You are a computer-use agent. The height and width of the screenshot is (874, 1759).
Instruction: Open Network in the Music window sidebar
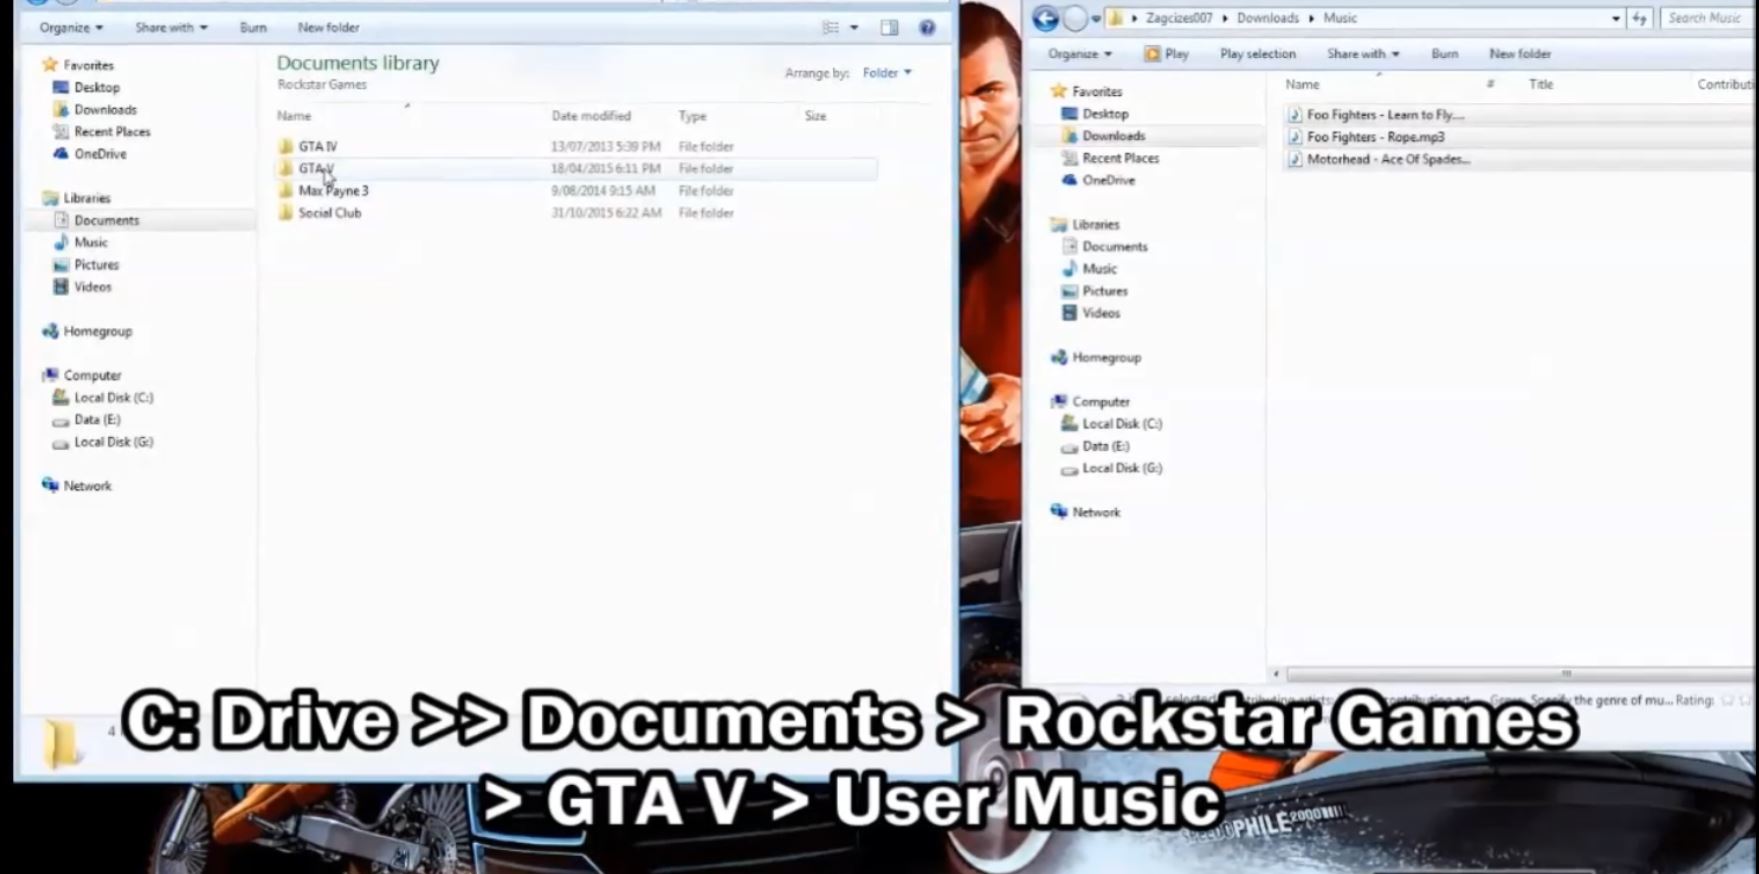tap(1086, 511)
